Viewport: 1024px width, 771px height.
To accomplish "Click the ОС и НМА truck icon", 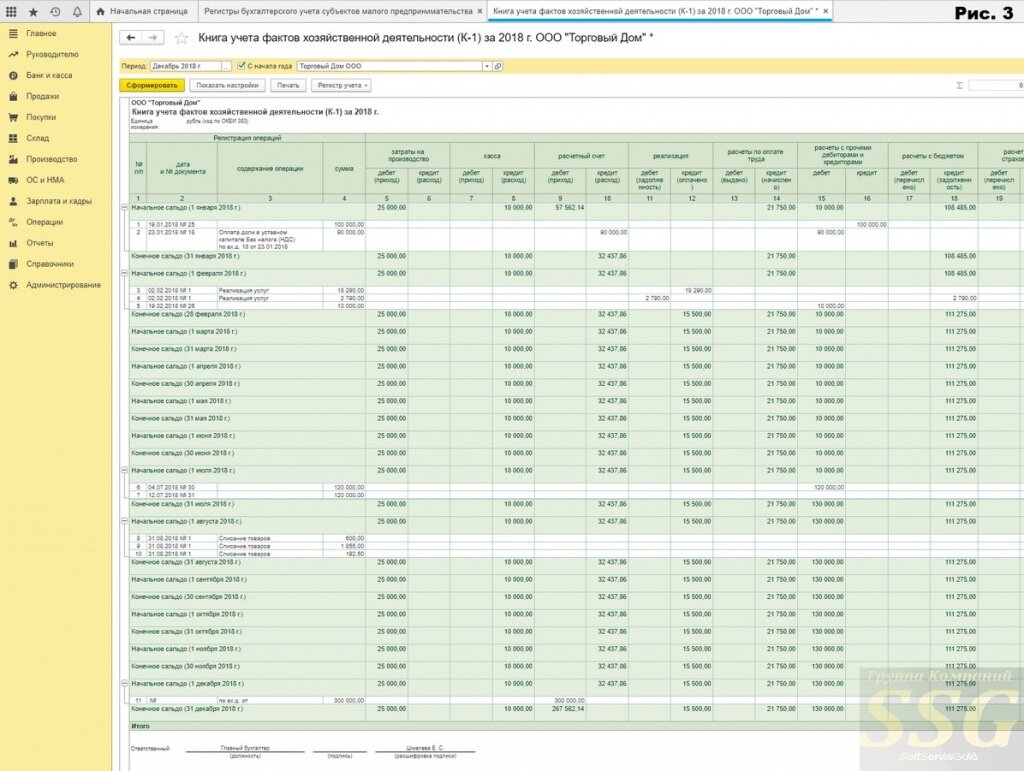I will (x=13, y=180).
